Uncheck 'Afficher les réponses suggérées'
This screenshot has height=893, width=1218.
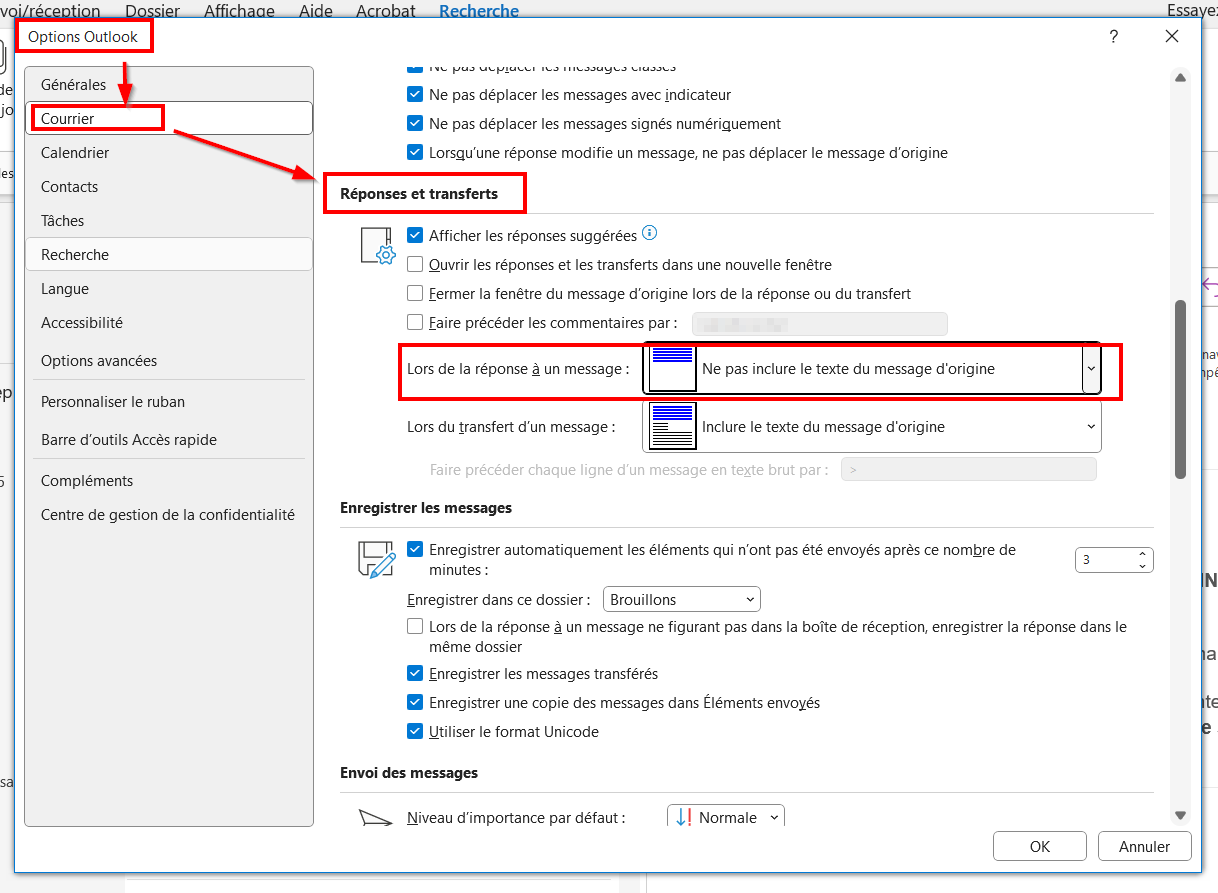pos(415,236)
